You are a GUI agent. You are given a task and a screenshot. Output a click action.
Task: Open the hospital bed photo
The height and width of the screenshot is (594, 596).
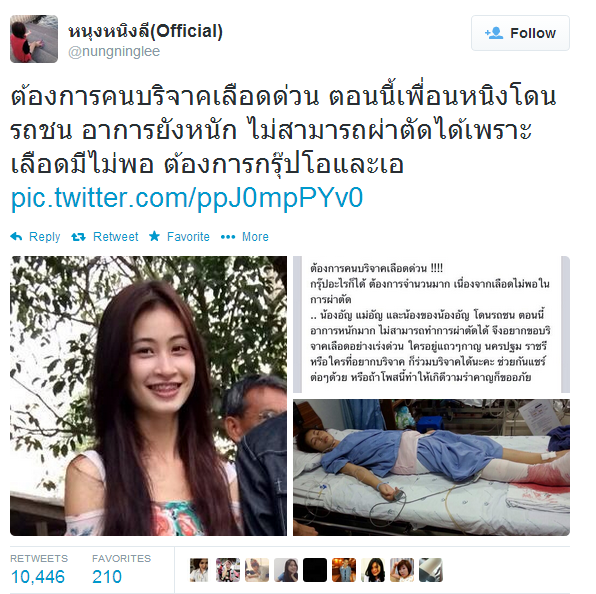(431, 467)
